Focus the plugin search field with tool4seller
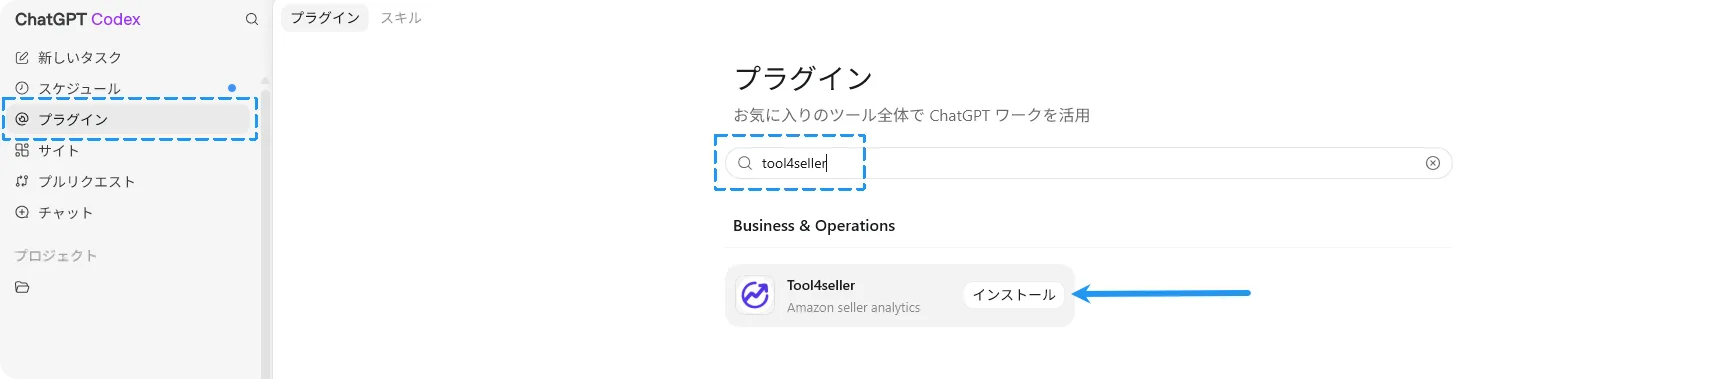Image resolution: width=1717 pixels, height=379 pixels. pos(1088,163)
